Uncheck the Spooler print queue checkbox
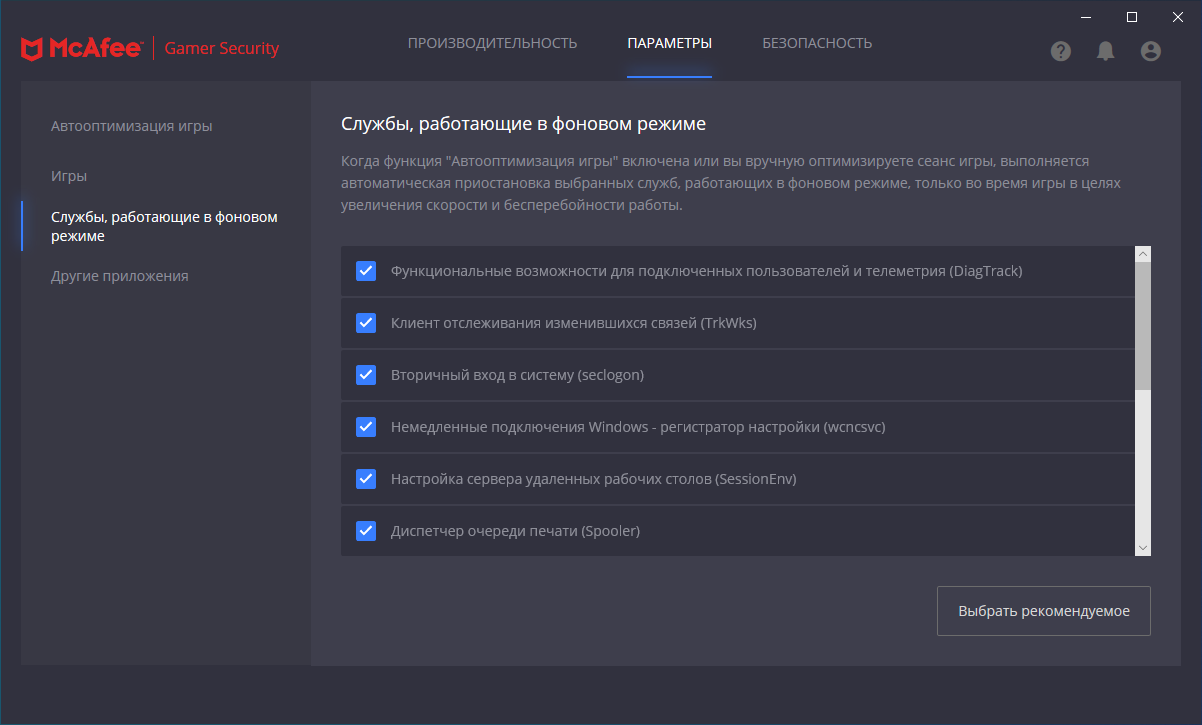Image resolution: width=1202 pixels, height=725 pixels. 366,531
